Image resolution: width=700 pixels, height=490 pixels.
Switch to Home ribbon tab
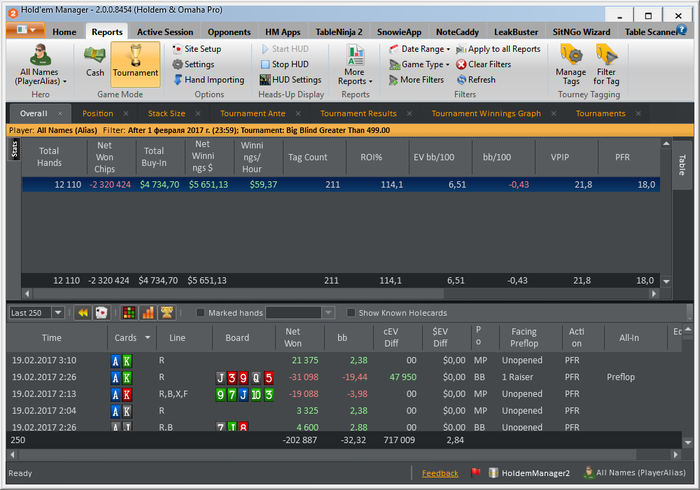click(x=64, y=32)
